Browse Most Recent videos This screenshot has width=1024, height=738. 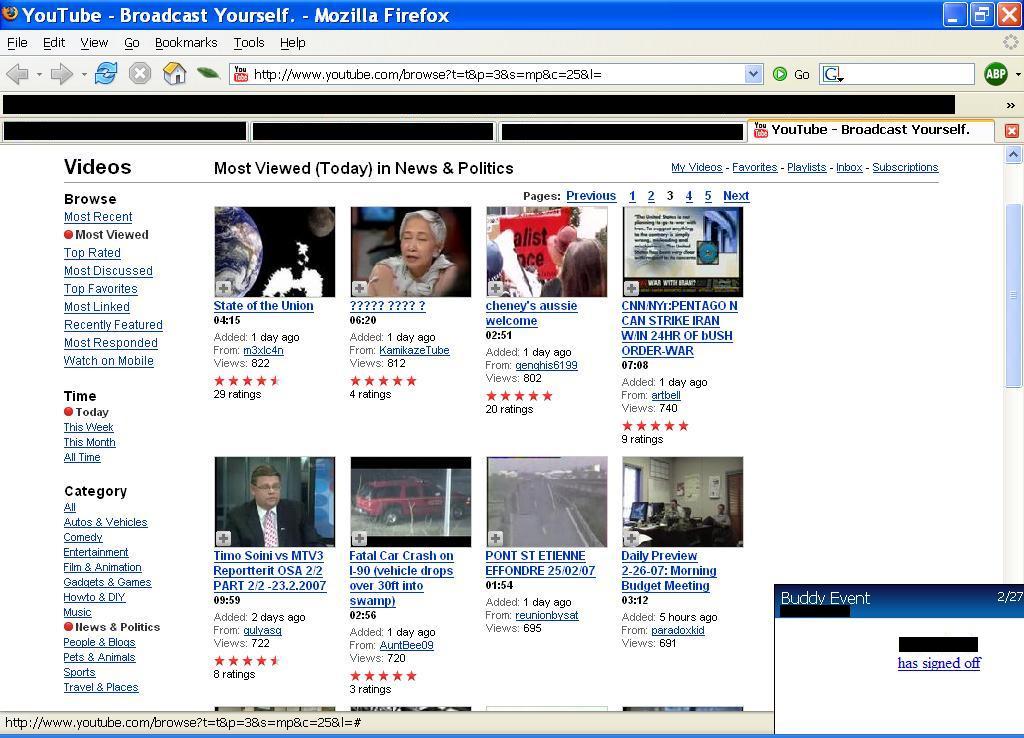[x=98, y=217]
